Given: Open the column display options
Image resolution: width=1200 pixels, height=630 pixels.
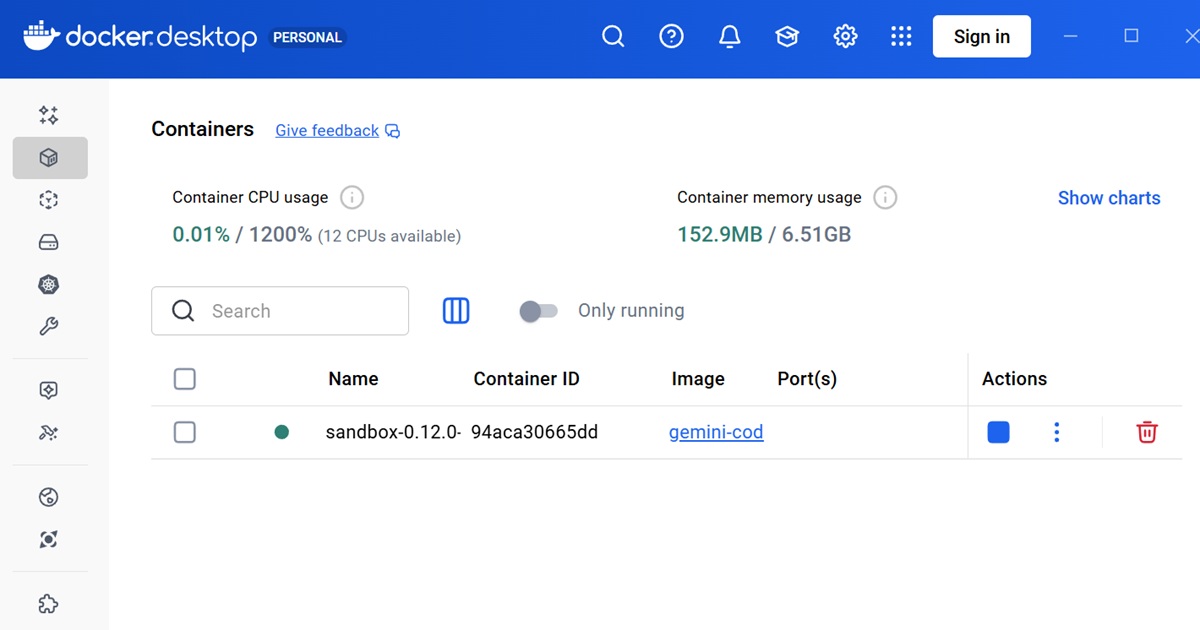Looking at the screenshot, I should point(456,311).
